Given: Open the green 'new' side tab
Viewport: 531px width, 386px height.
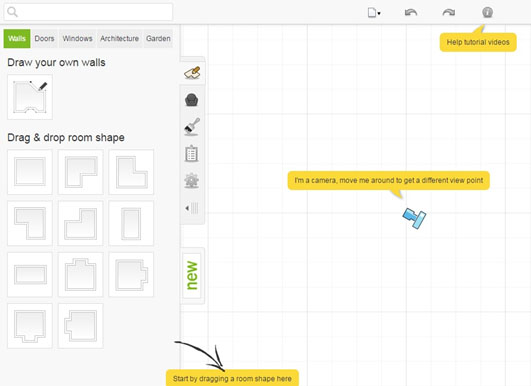Looking at the screenshot, I should click(192, 275).
